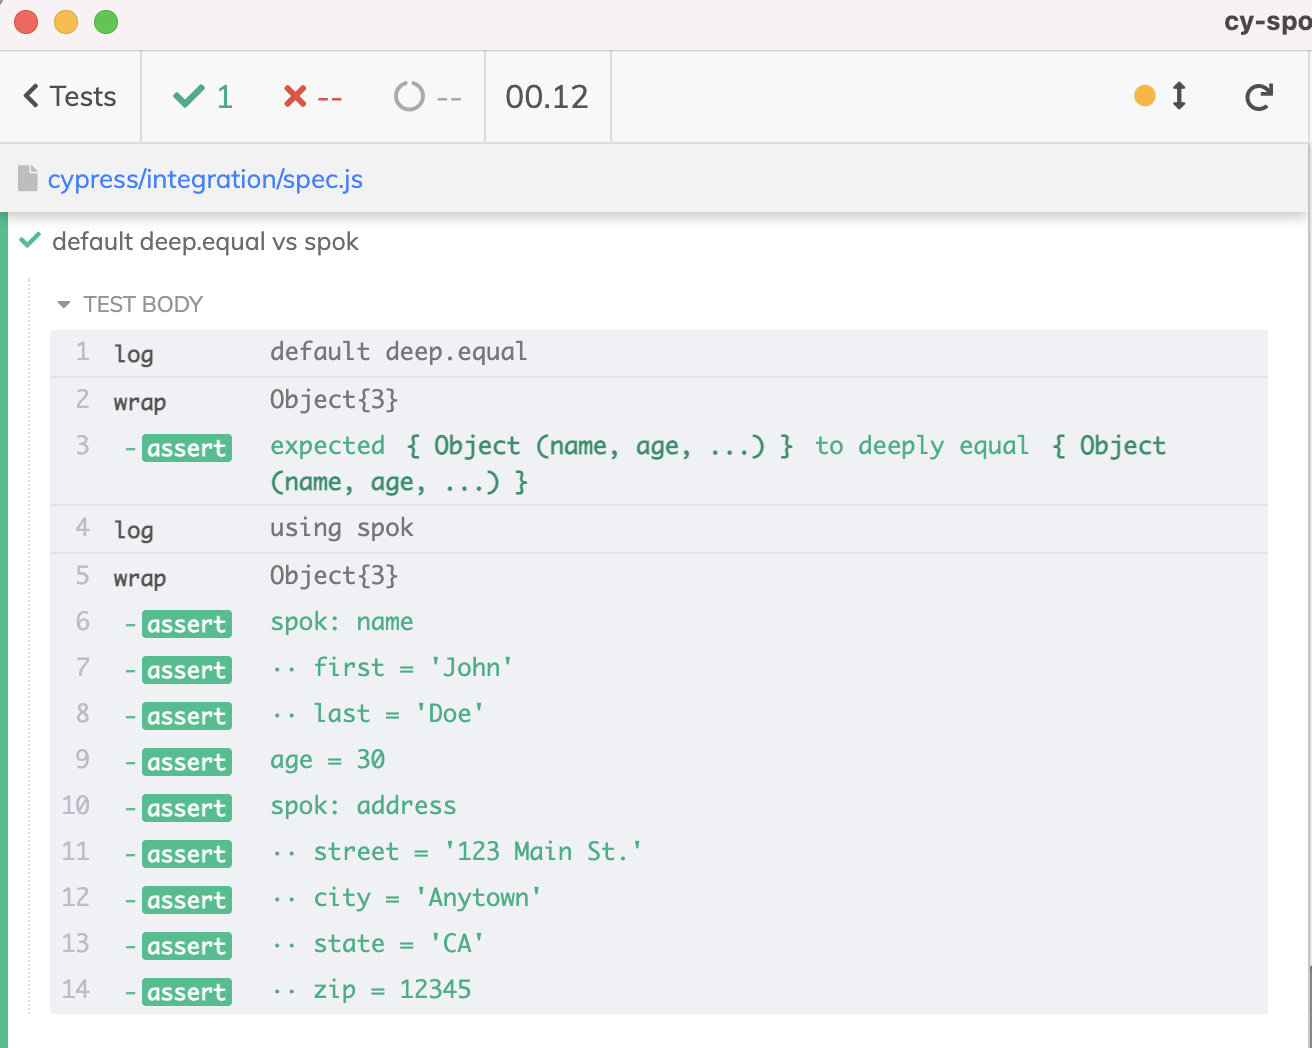Rerun all tests with the reload icon
Viewport: 1312px width, 1048px height.
[x=1259, y=97]
